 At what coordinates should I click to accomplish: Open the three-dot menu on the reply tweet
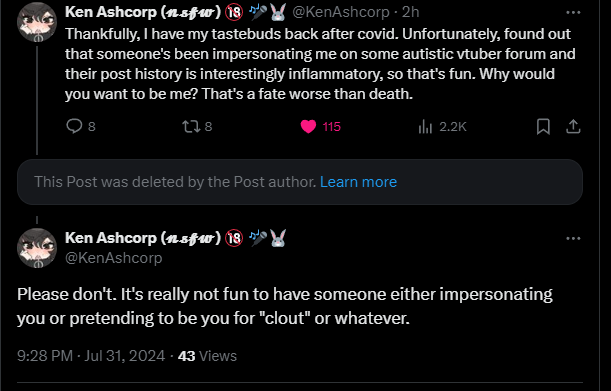(x=573, y=238)
